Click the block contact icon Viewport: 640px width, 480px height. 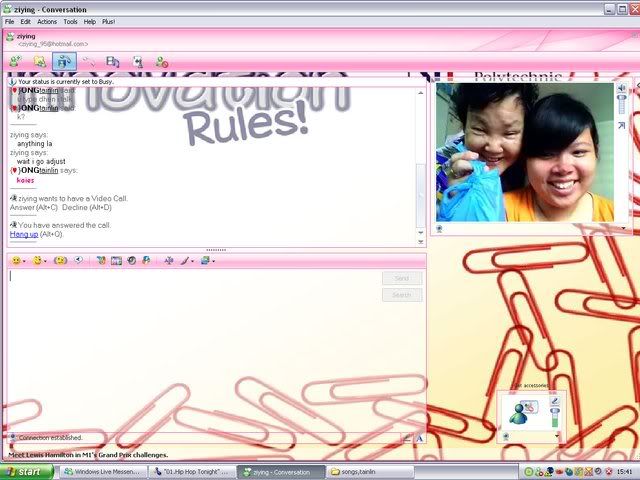pyautogui.click(x=162, y=62)
